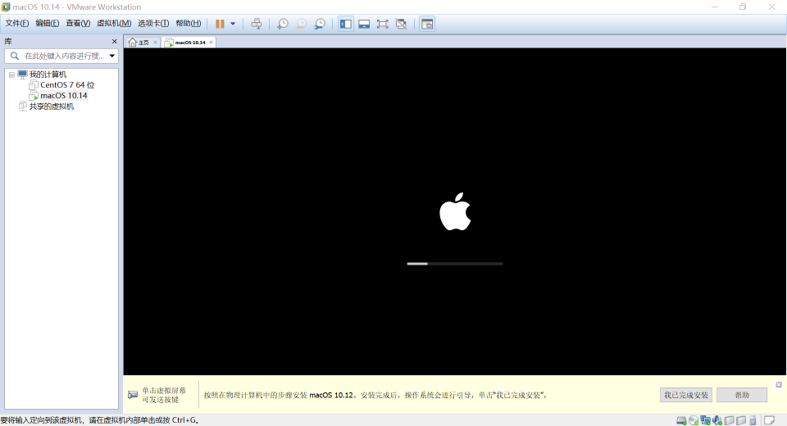Click the network adapter status icon
The image size is (787, 426).
click(706, 420)
